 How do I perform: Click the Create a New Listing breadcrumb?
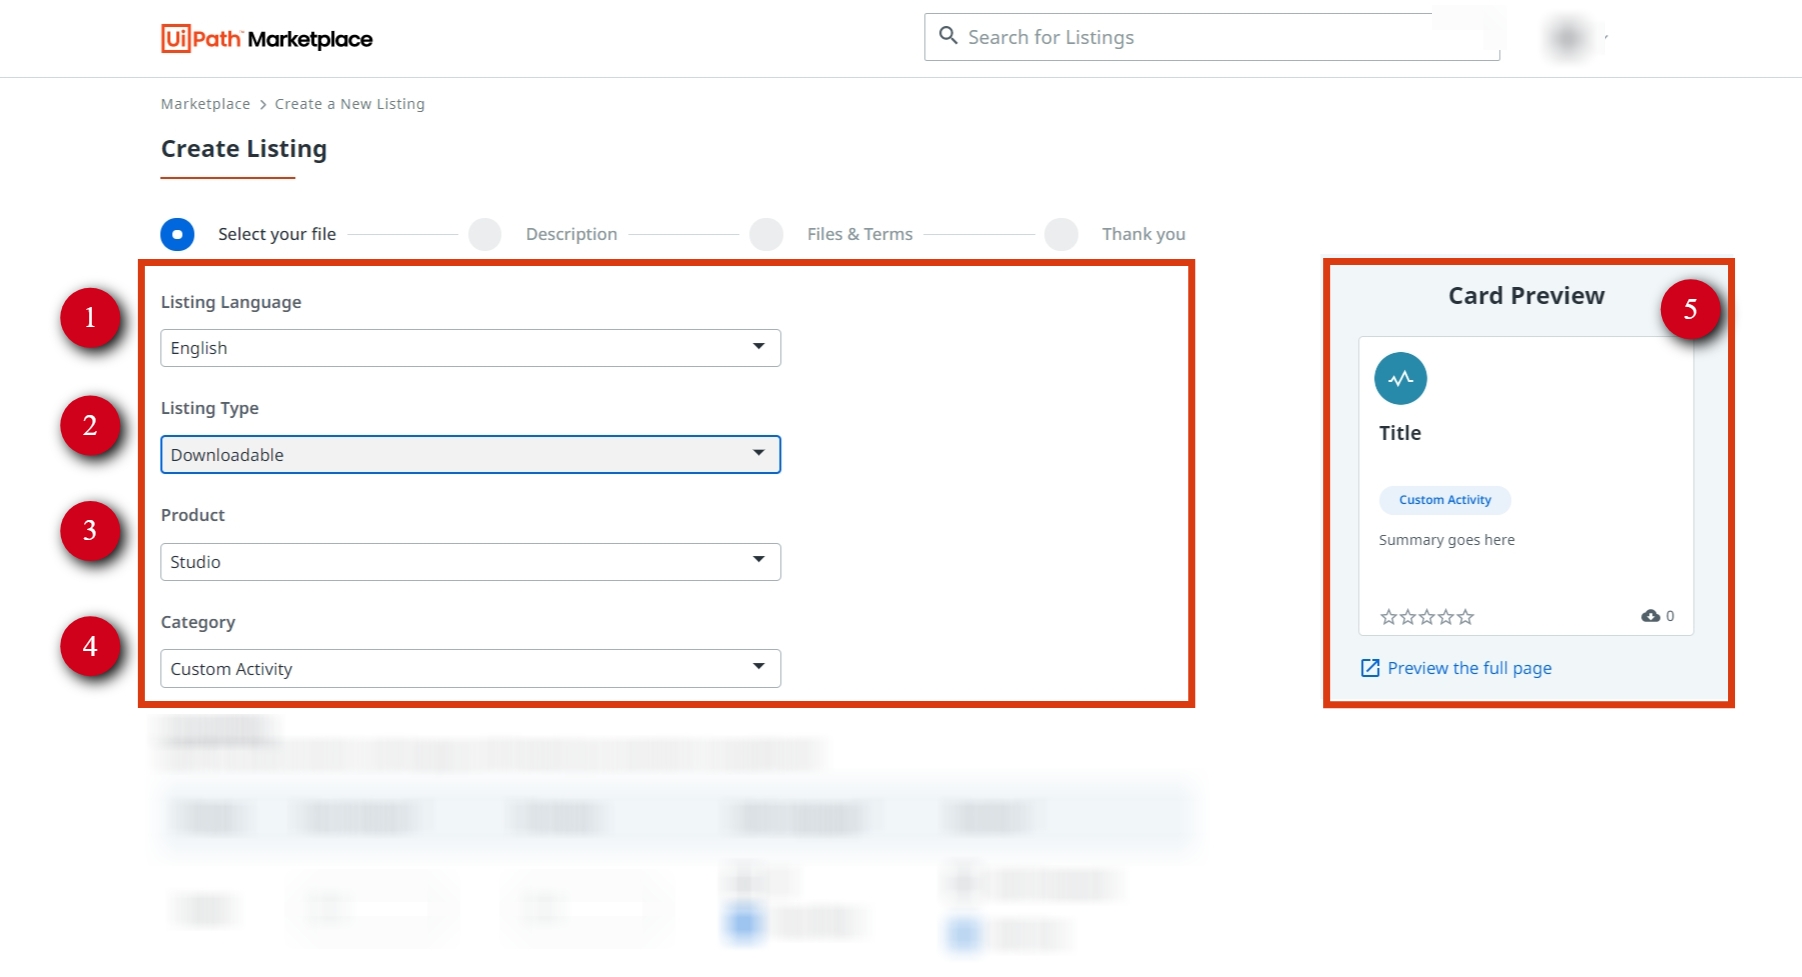349,104
